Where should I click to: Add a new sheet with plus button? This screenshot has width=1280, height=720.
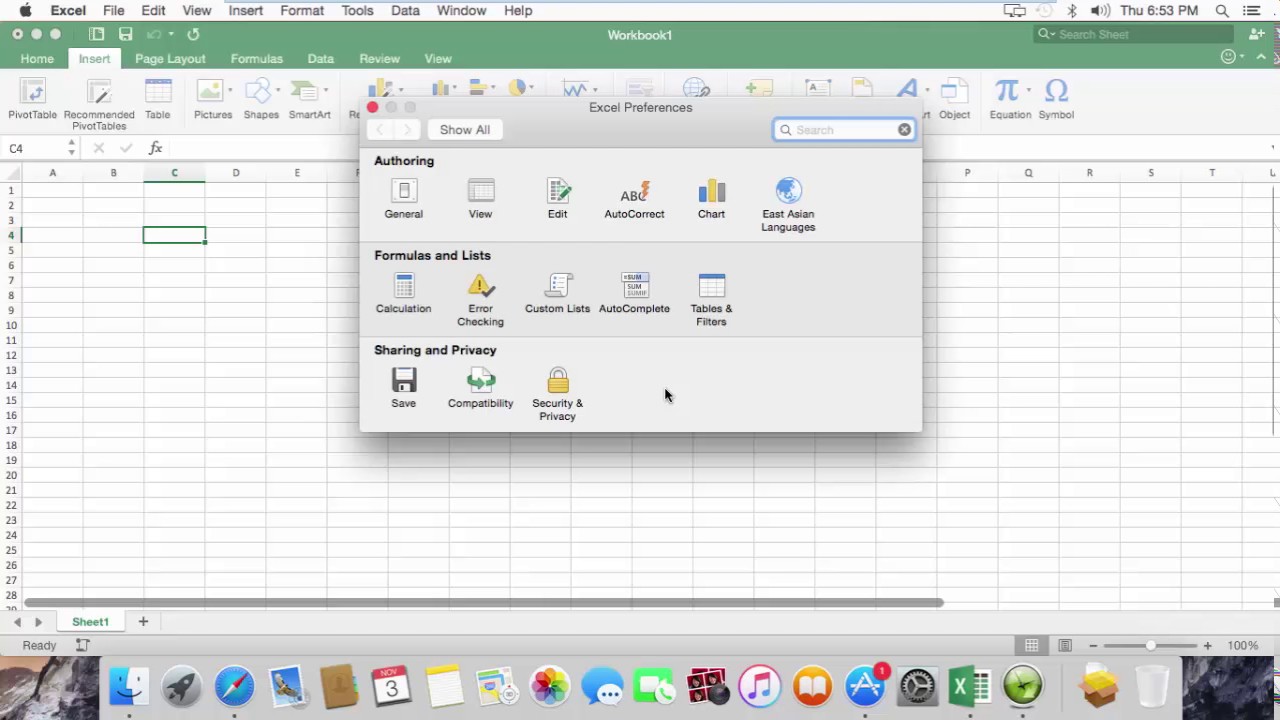point(143,621)
